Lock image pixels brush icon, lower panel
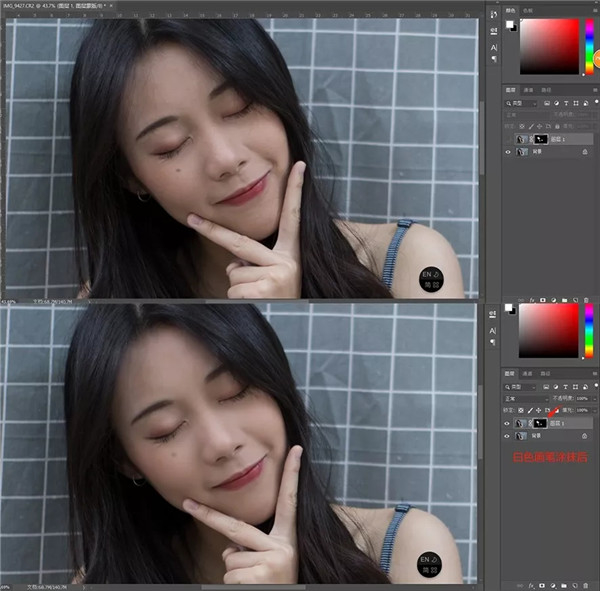This screenshot has height=591, width=600. [x=530, y=410]
